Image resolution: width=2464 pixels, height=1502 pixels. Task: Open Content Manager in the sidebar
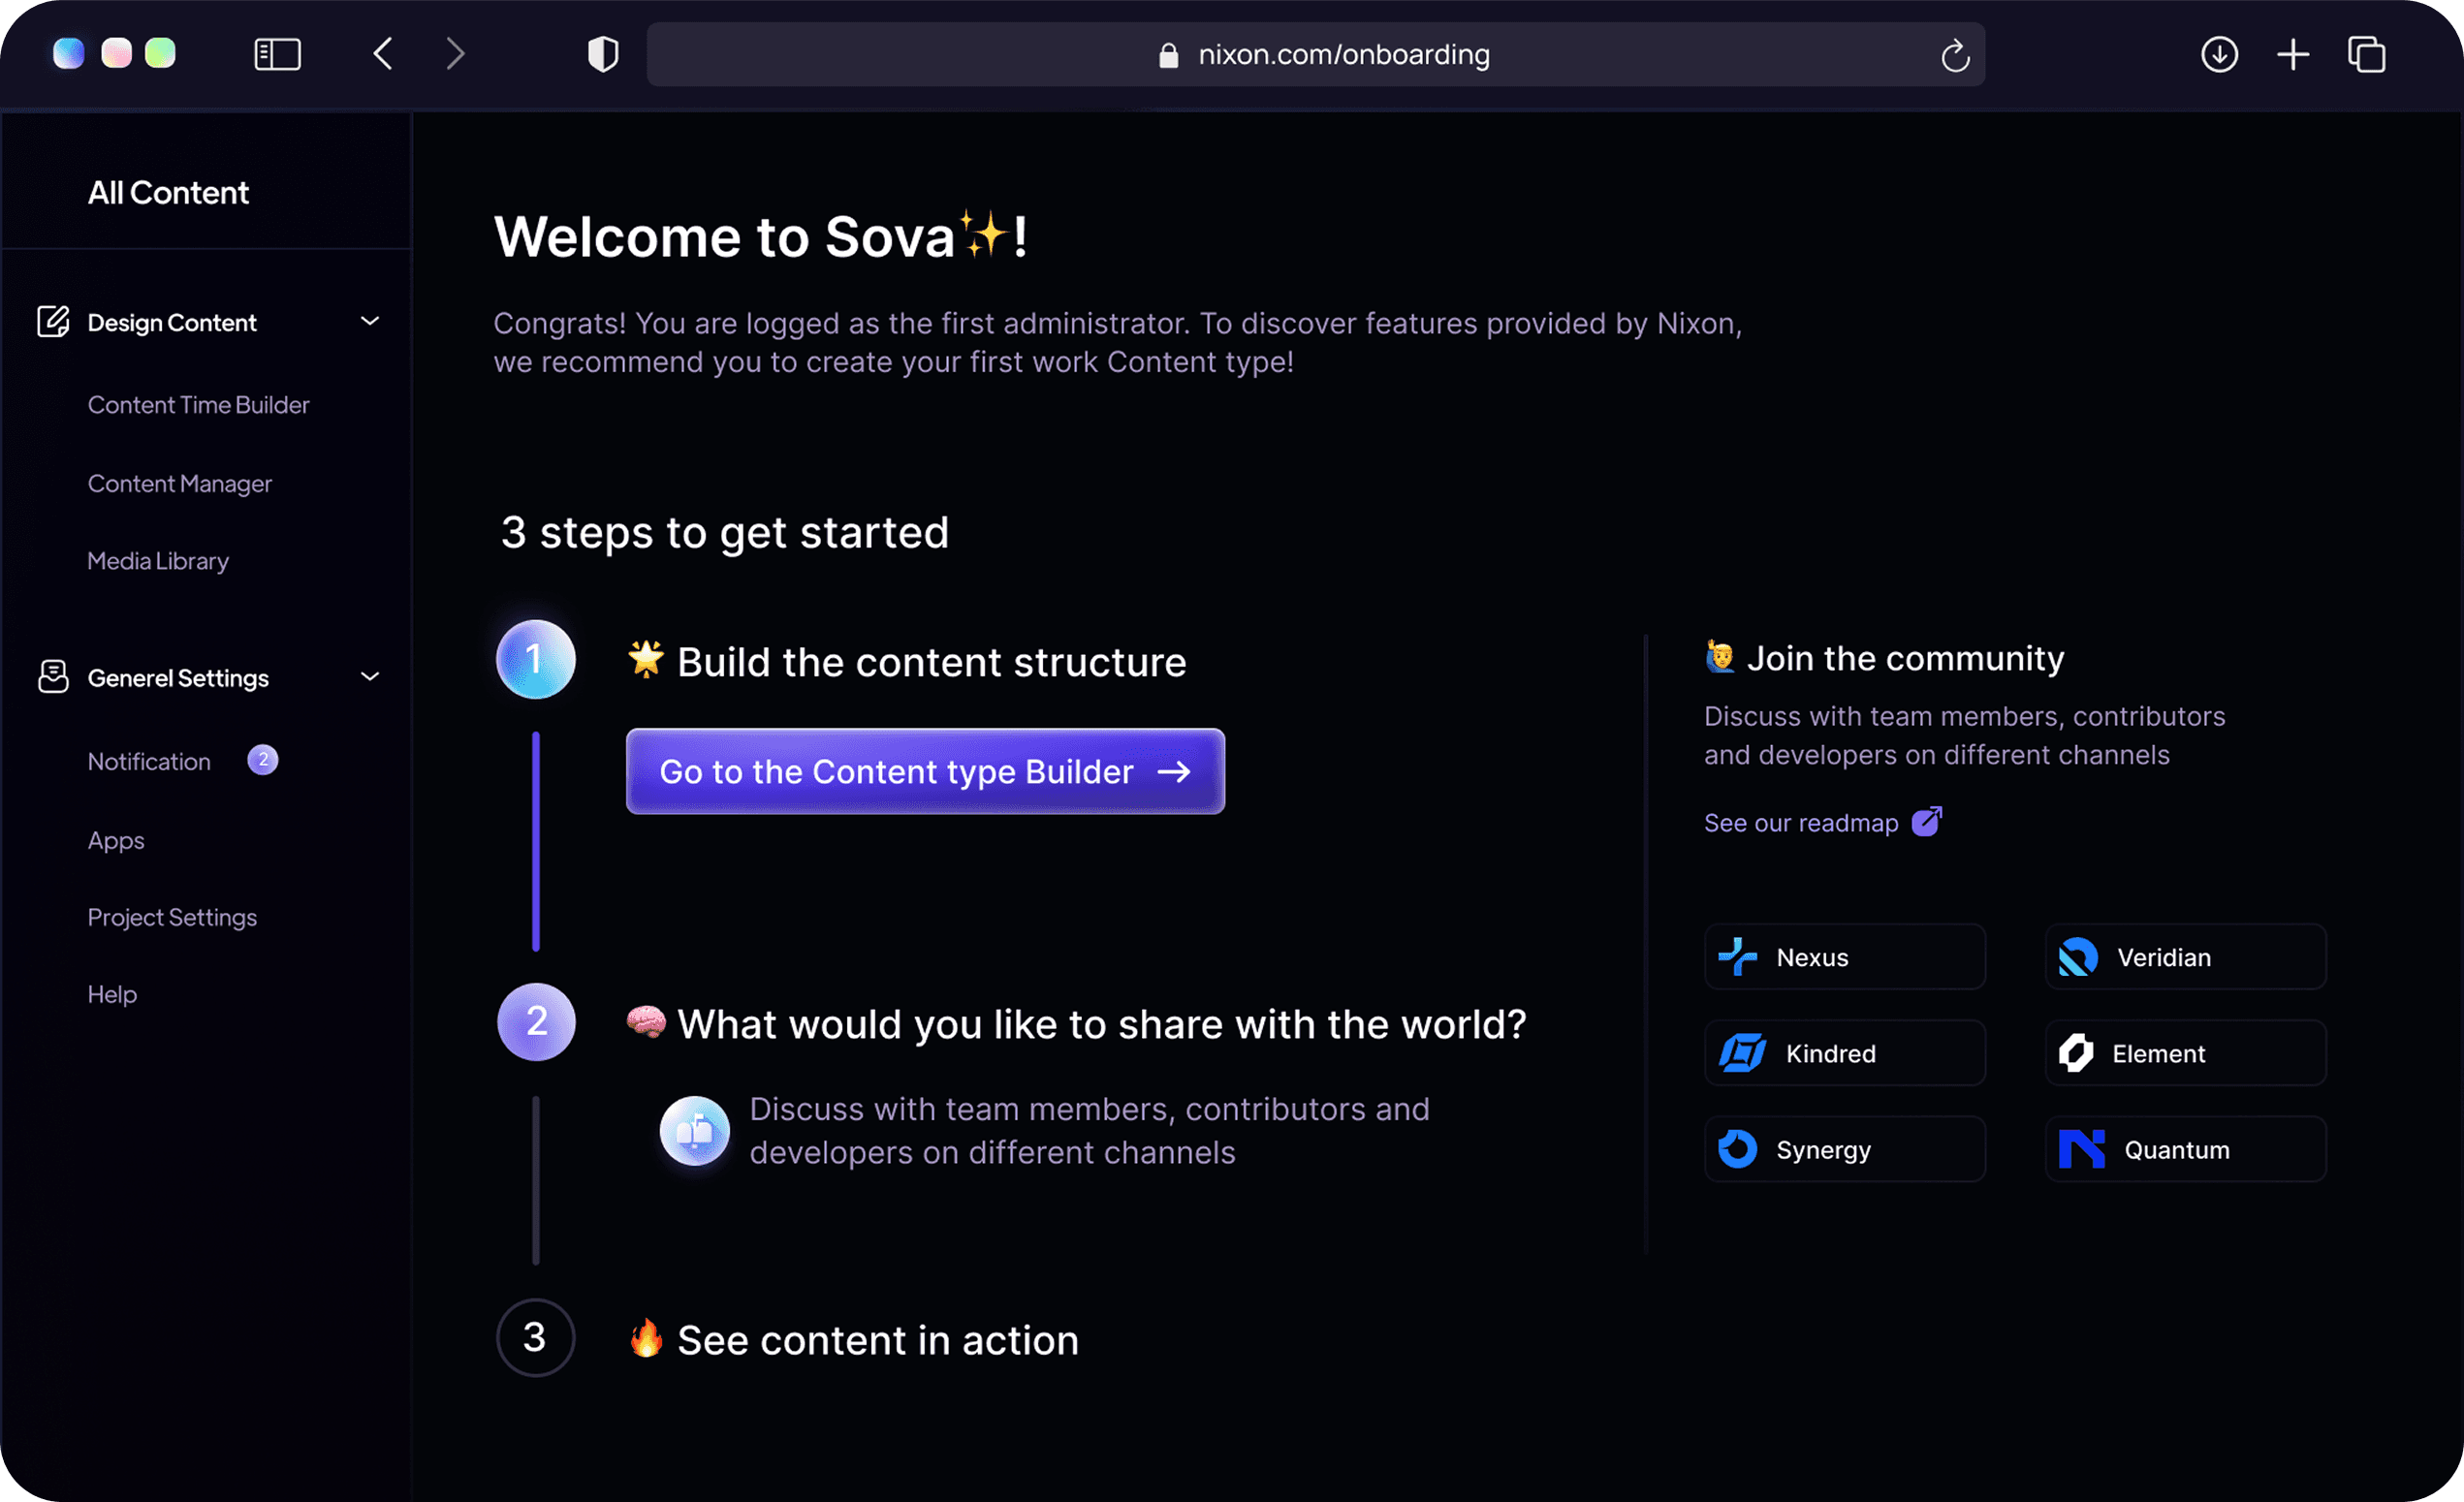pyautogui.click(x=180, y=484)
